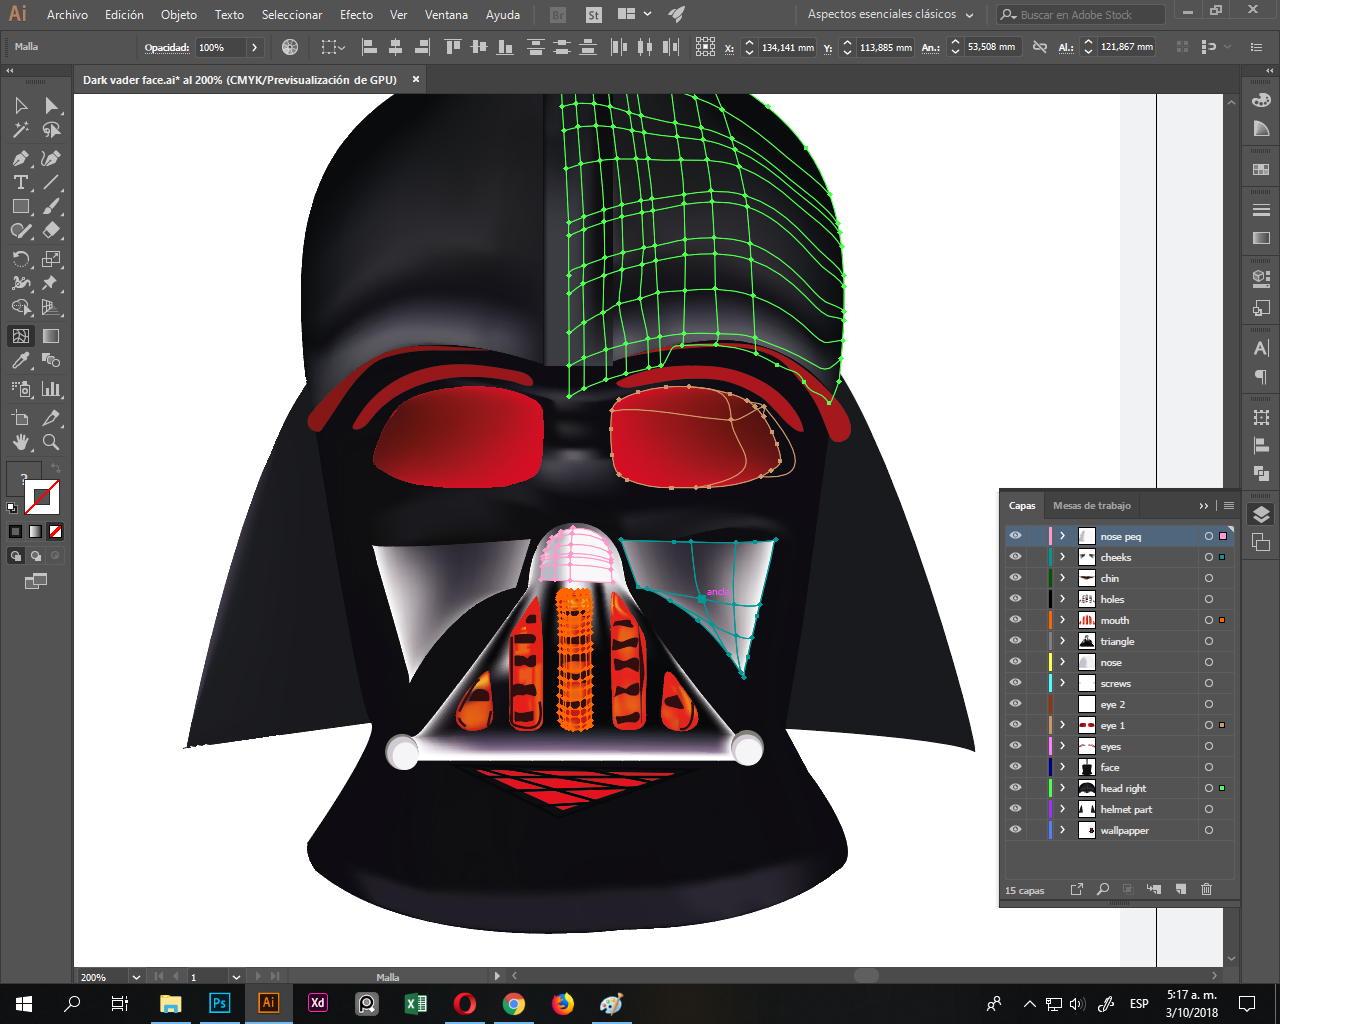
Task: Select the Type tool
Action: pyautogui.click(x=21, y=182)
